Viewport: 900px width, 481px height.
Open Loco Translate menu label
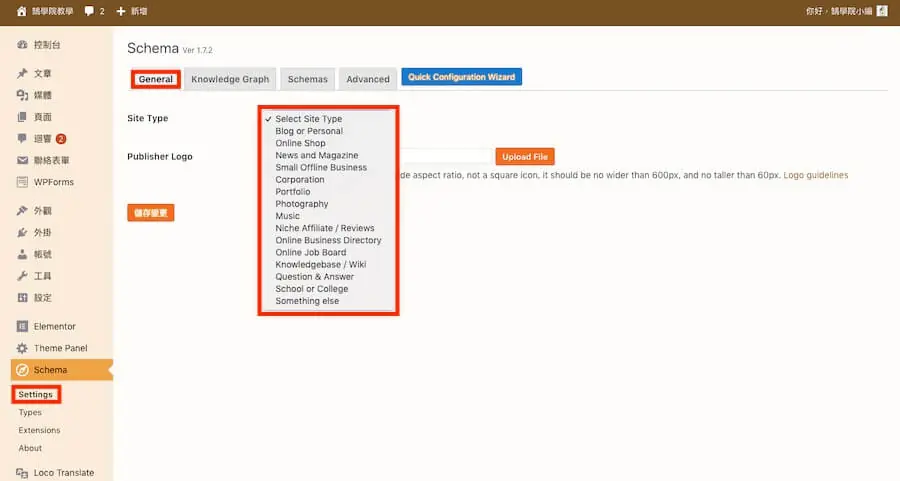click(64, 473)
